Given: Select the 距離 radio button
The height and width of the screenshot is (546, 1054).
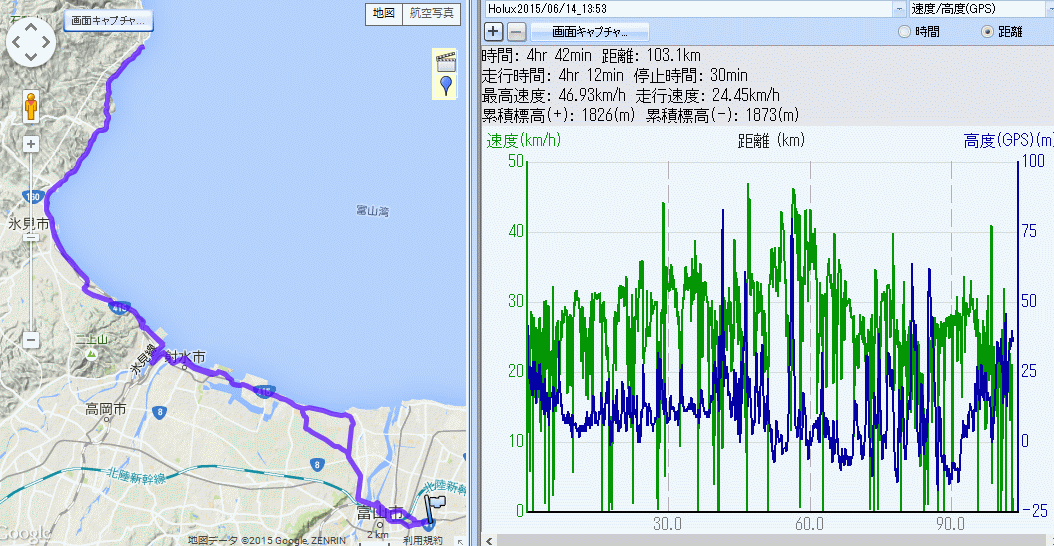Looking at the screenshot, I should click(988, 32).
